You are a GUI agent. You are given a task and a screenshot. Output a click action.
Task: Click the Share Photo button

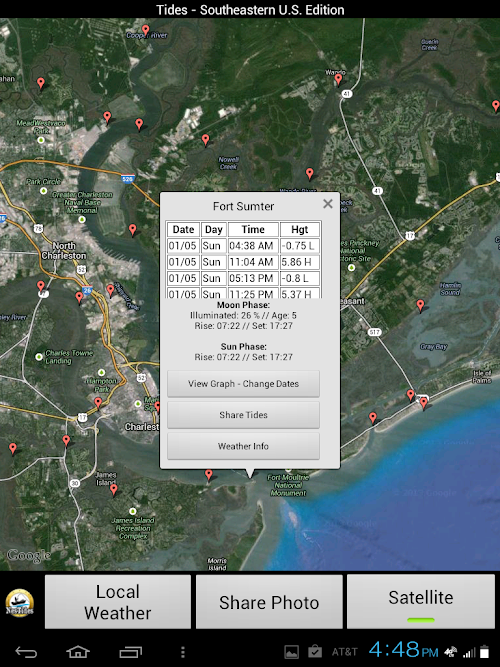pos(269,602)
